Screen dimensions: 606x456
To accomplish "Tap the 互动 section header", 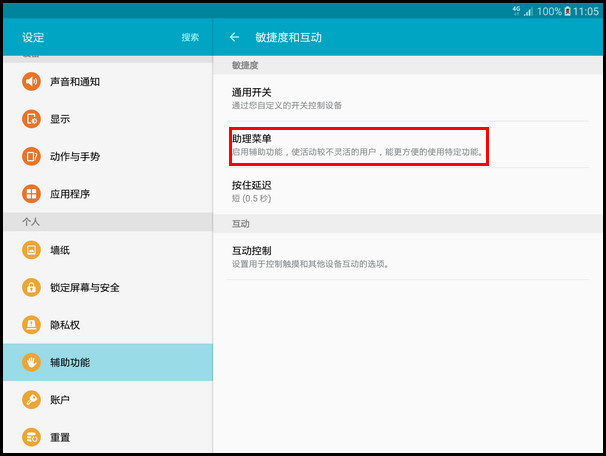I will coord(240,224).
